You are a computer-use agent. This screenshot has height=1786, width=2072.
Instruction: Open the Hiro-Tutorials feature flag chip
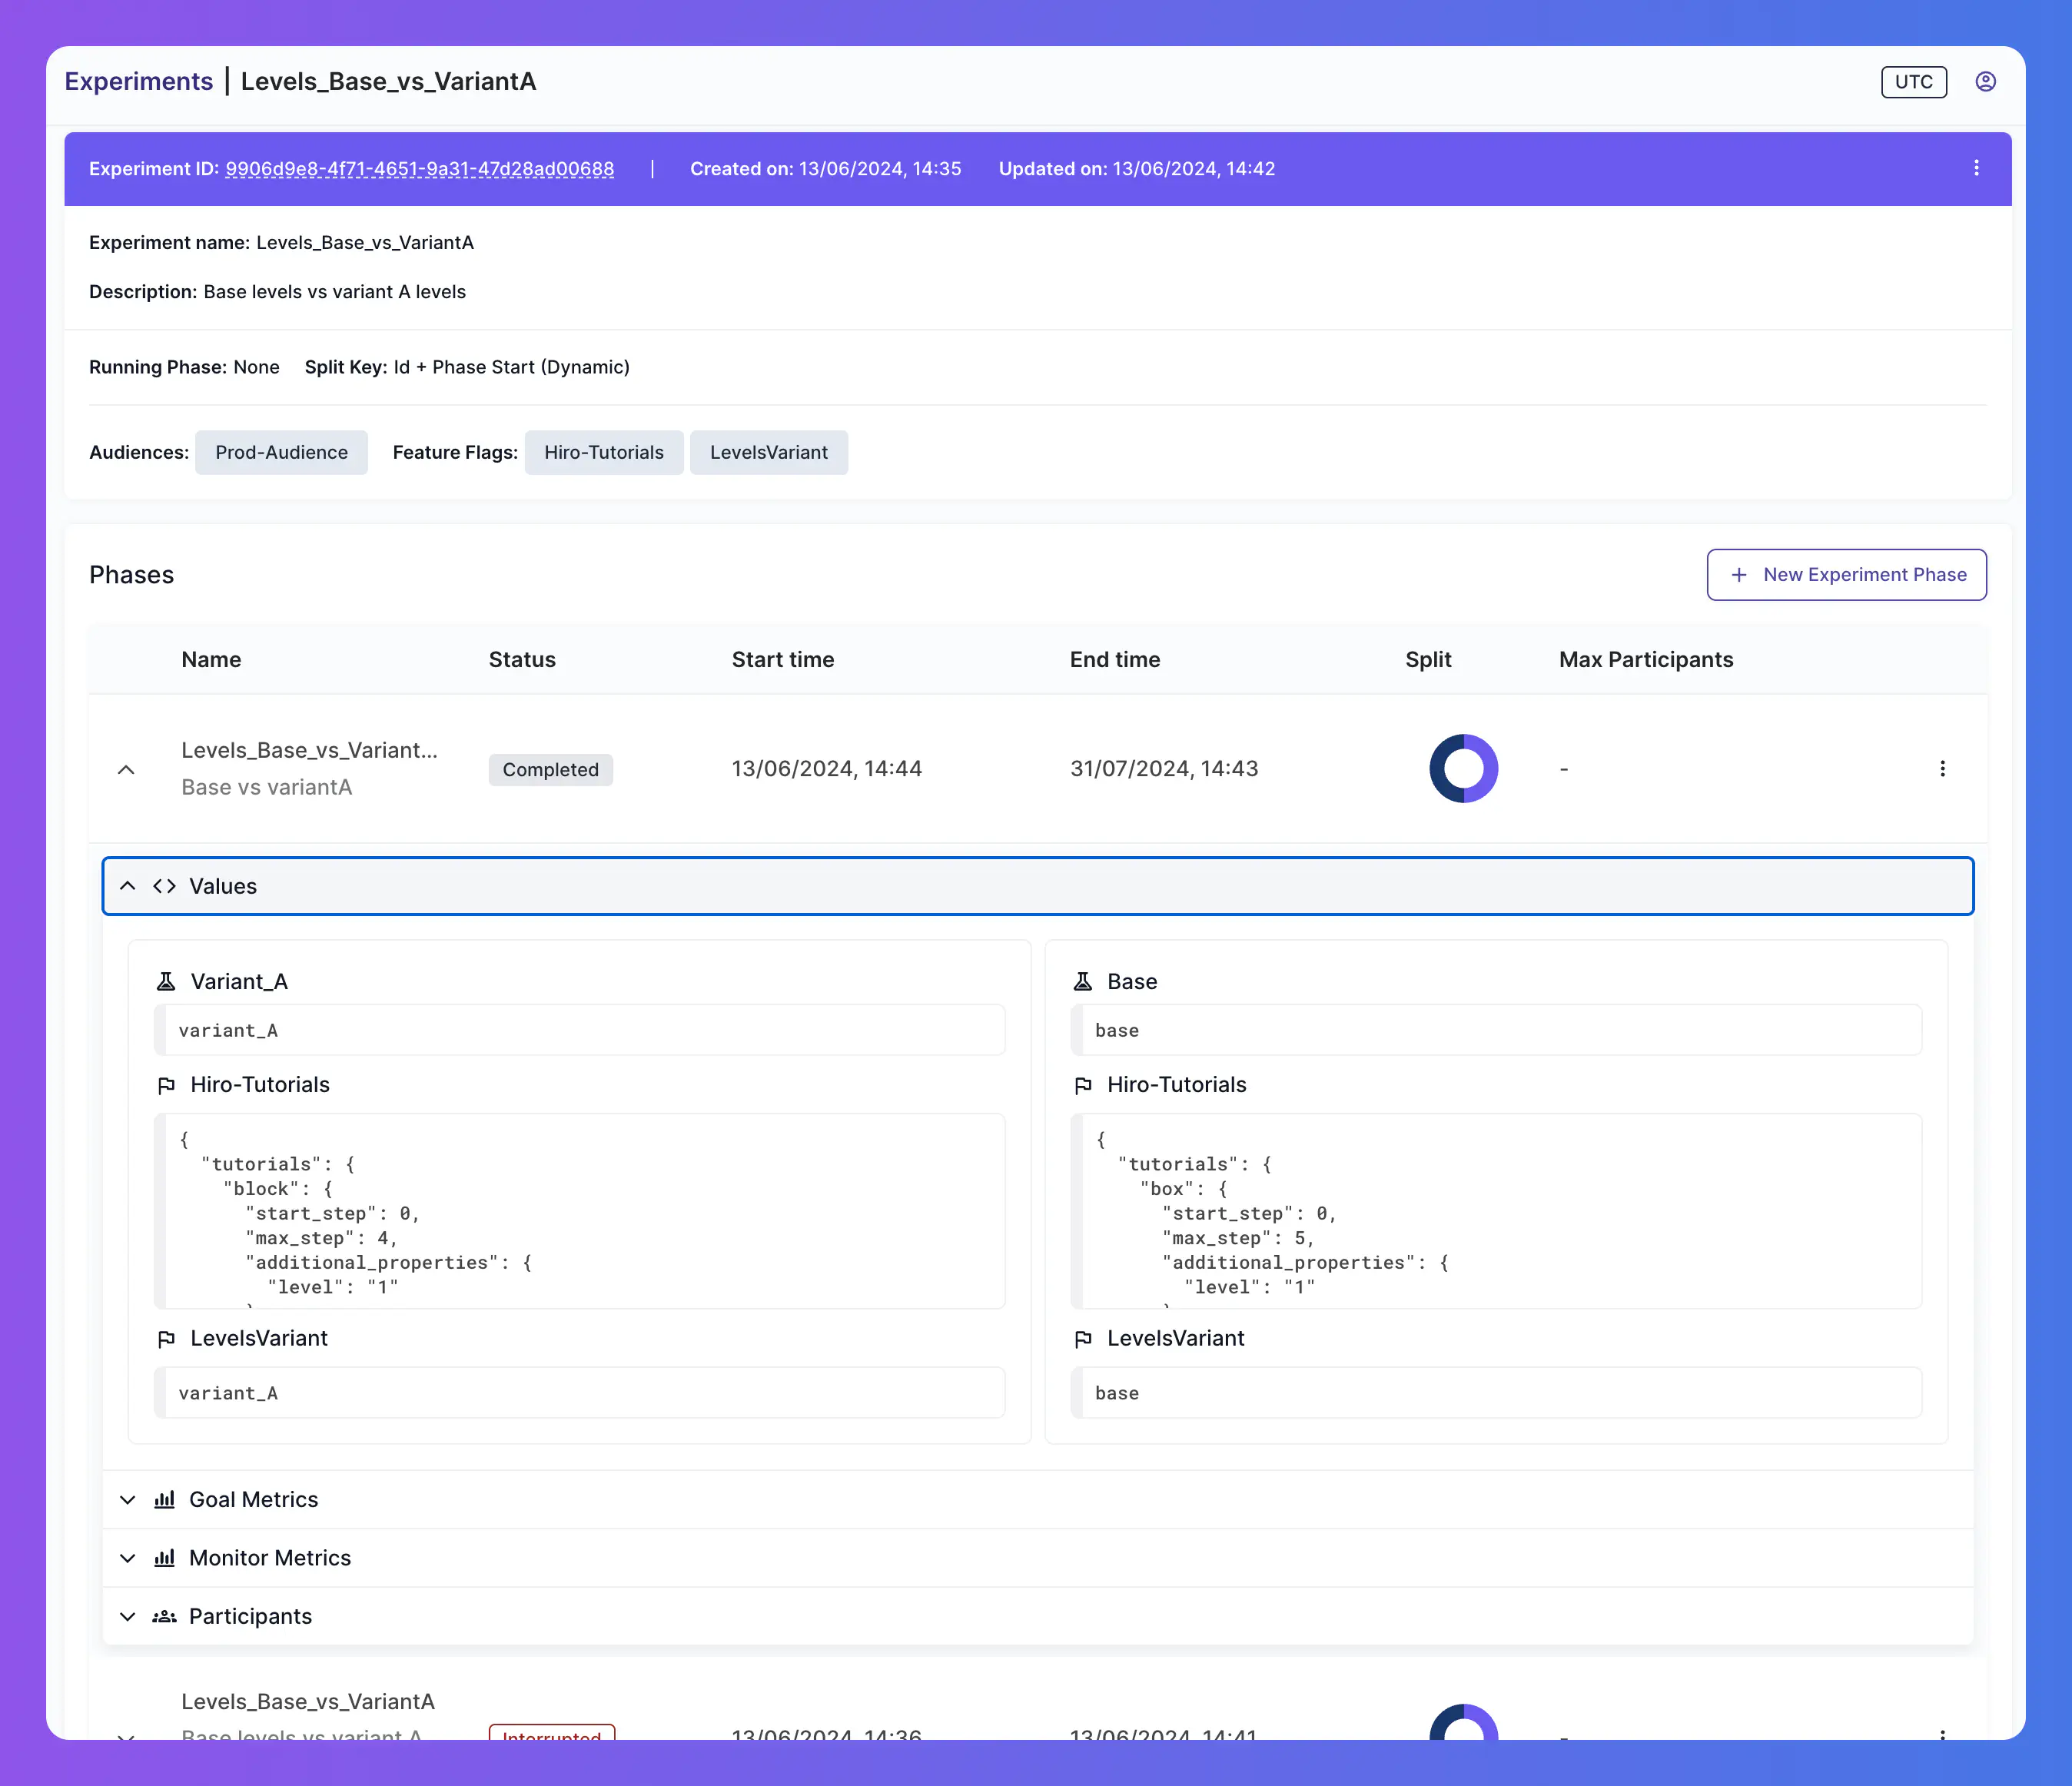pos(604,453)
